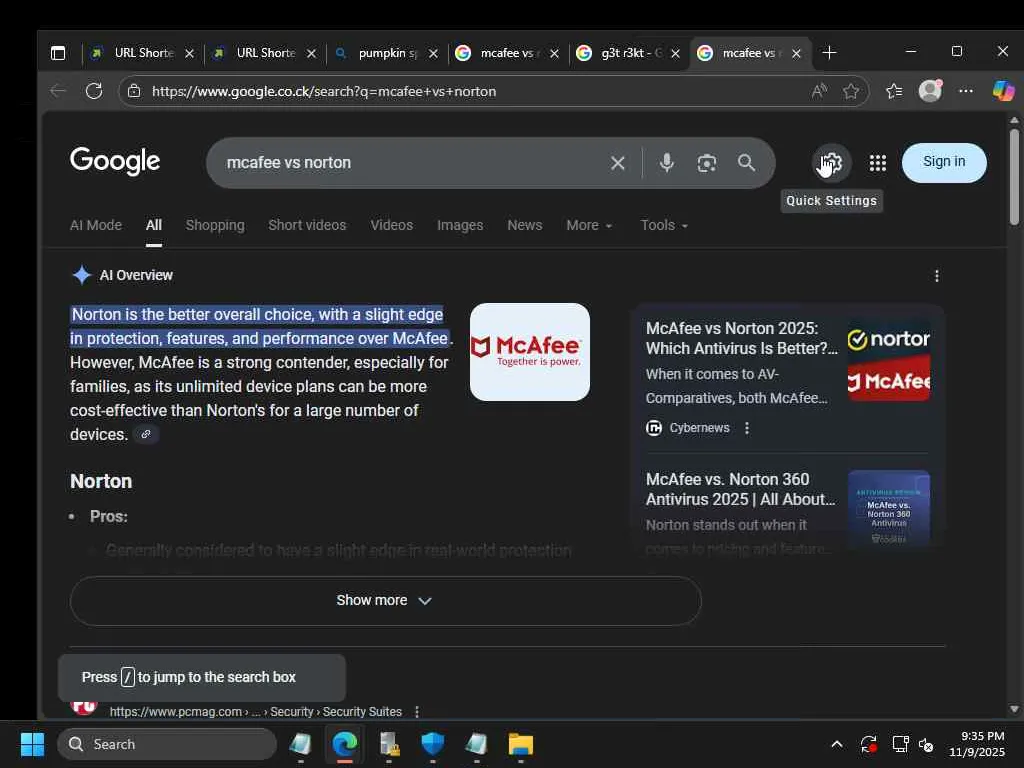Viewport: 1024px width, 768px height.
Task: Click the scrollbar down arrow
Action: coord(1014,709)
